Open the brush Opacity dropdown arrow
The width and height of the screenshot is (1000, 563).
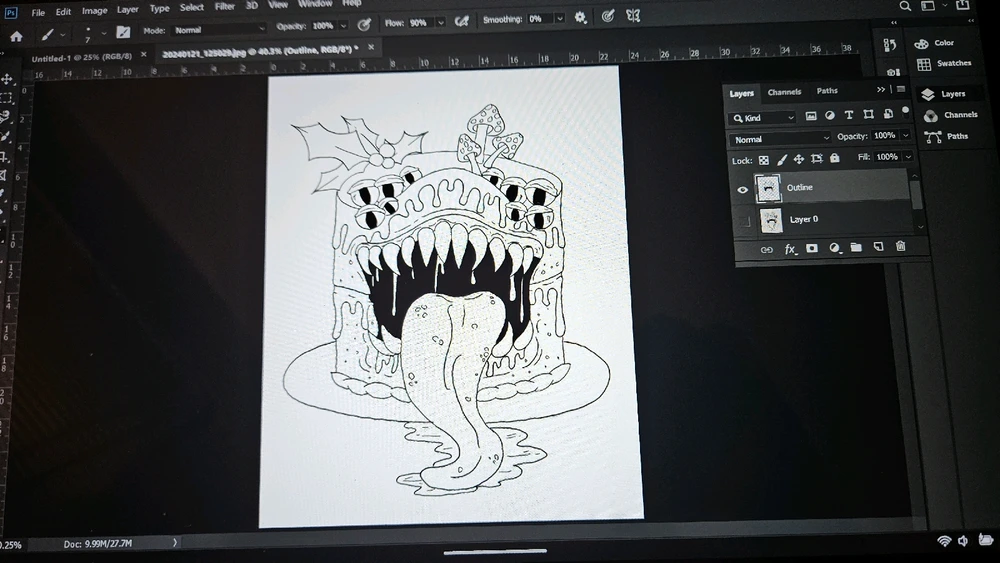click(x=343, y=25)
